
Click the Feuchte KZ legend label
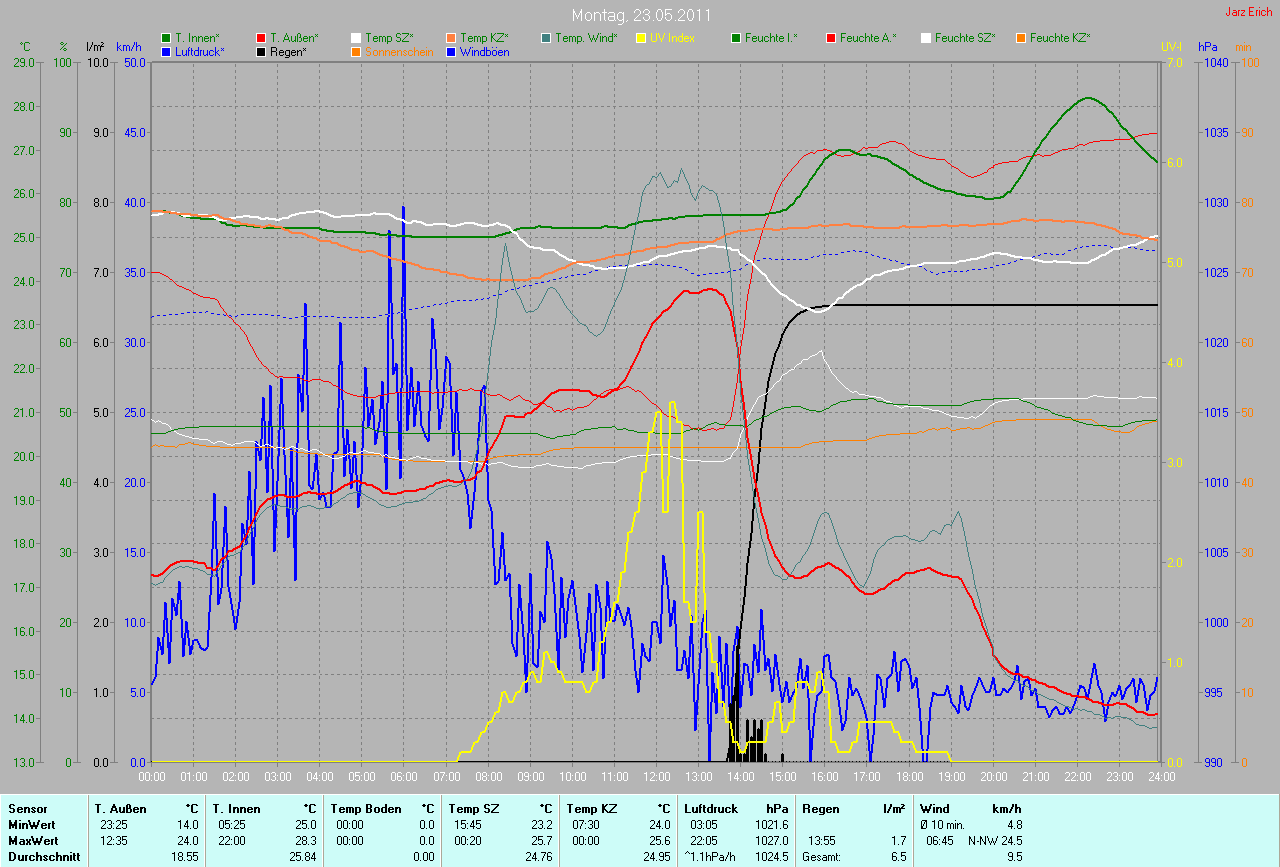pyautogui.click(x=1059, y=38)
